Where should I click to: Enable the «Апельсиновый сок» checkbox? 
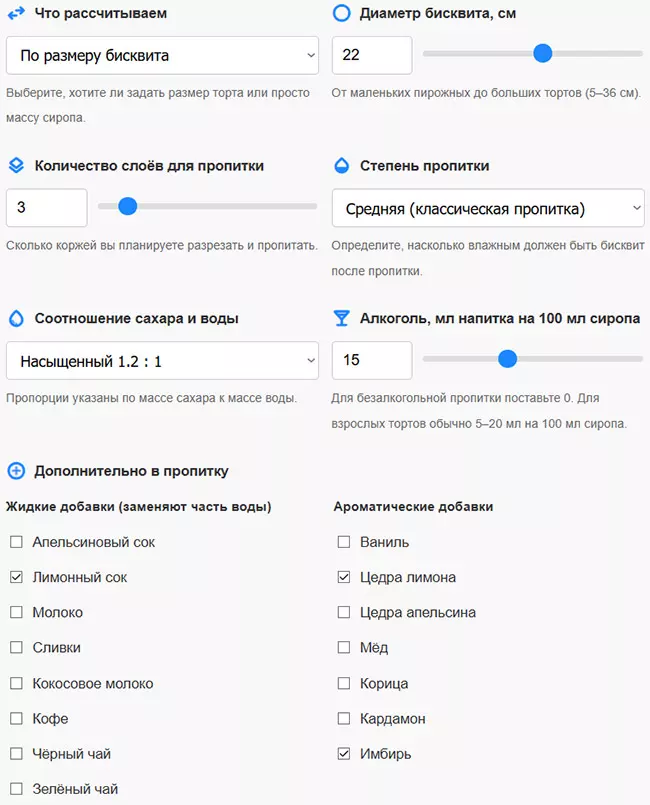[x=15, y=542]
